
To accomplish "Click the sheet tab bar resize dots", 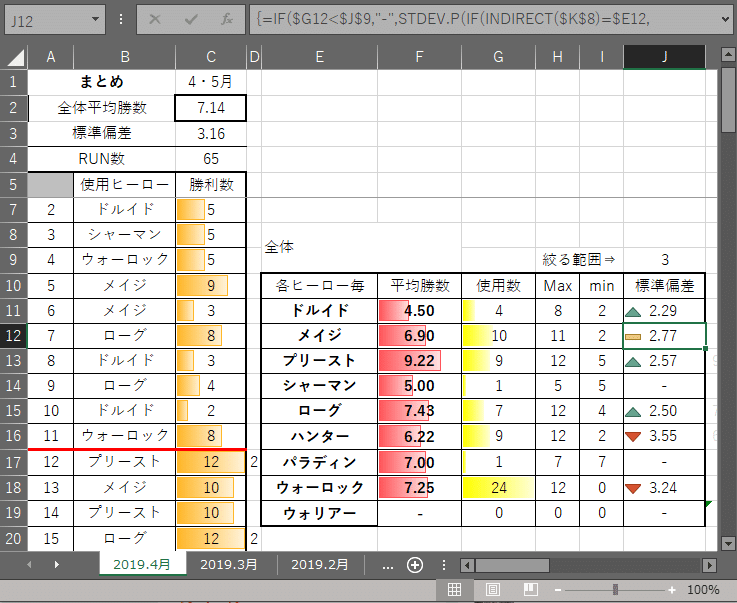I will coord(444,565).
